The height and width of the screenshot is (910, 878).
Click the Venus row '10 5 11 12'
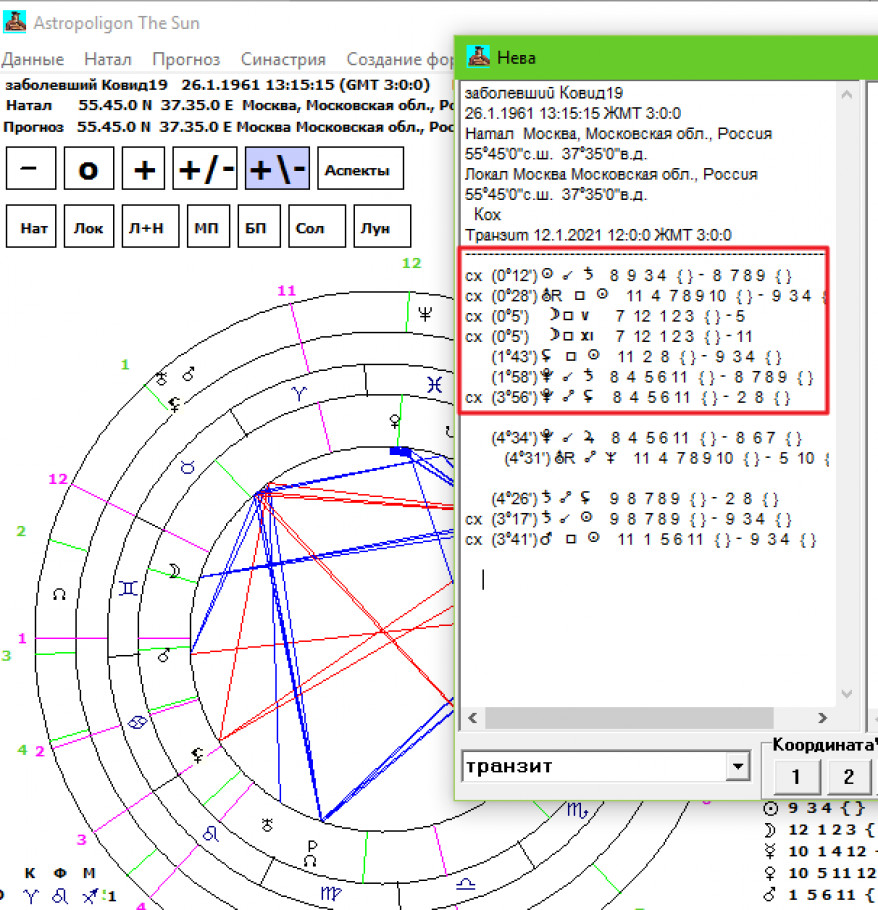coord(819,873)
